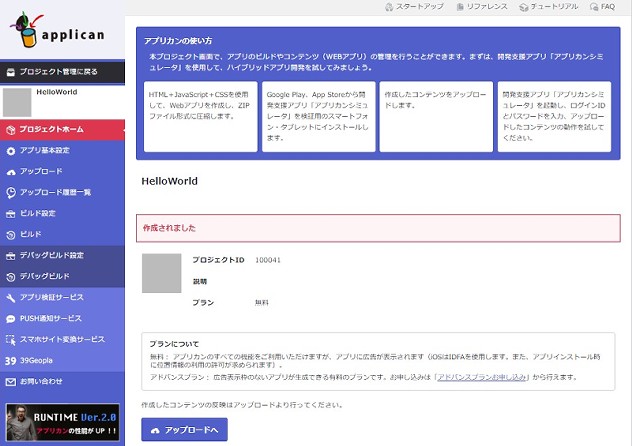Open デバッグビルド menu item
The width and height of the screenshot is (632, 446).
62,276
